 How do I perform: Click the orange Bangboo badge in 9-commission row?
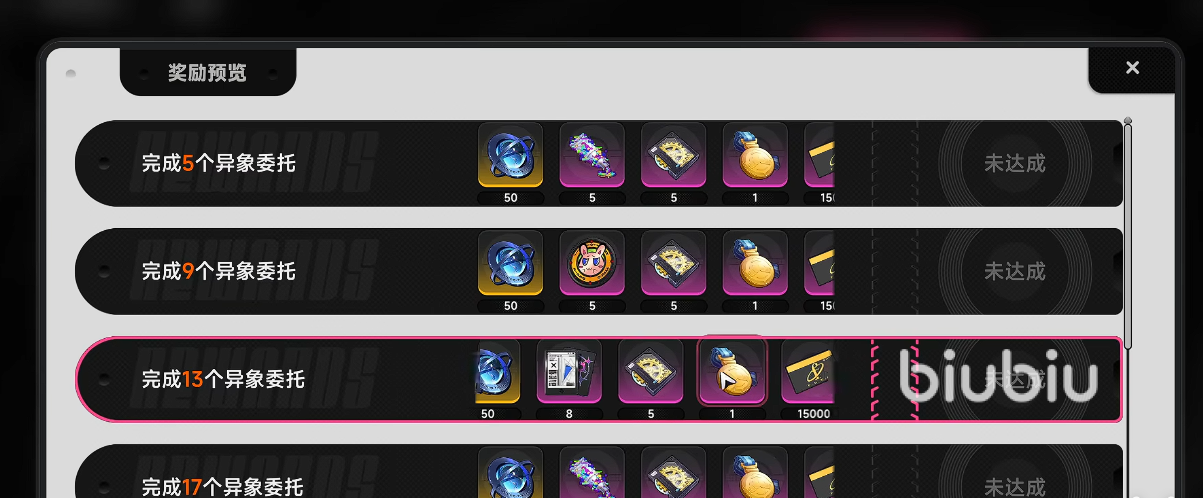click(x=592, y=263)
